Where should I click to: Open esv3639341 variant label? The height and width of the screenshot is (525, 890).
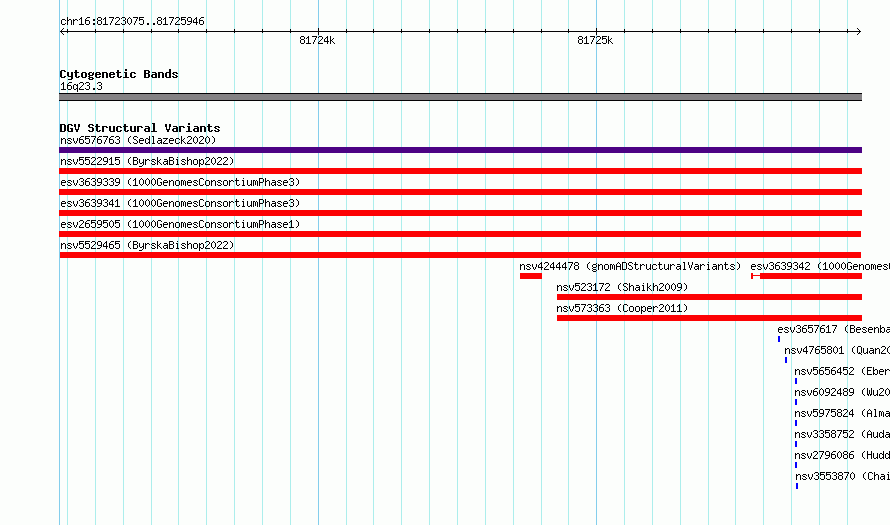[180, 203]
